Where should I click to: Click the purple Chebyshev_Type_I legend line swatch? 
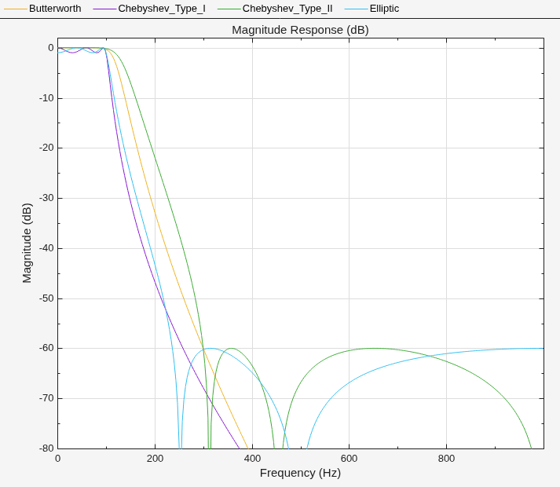pyautogui.click(x=105, y=9)
